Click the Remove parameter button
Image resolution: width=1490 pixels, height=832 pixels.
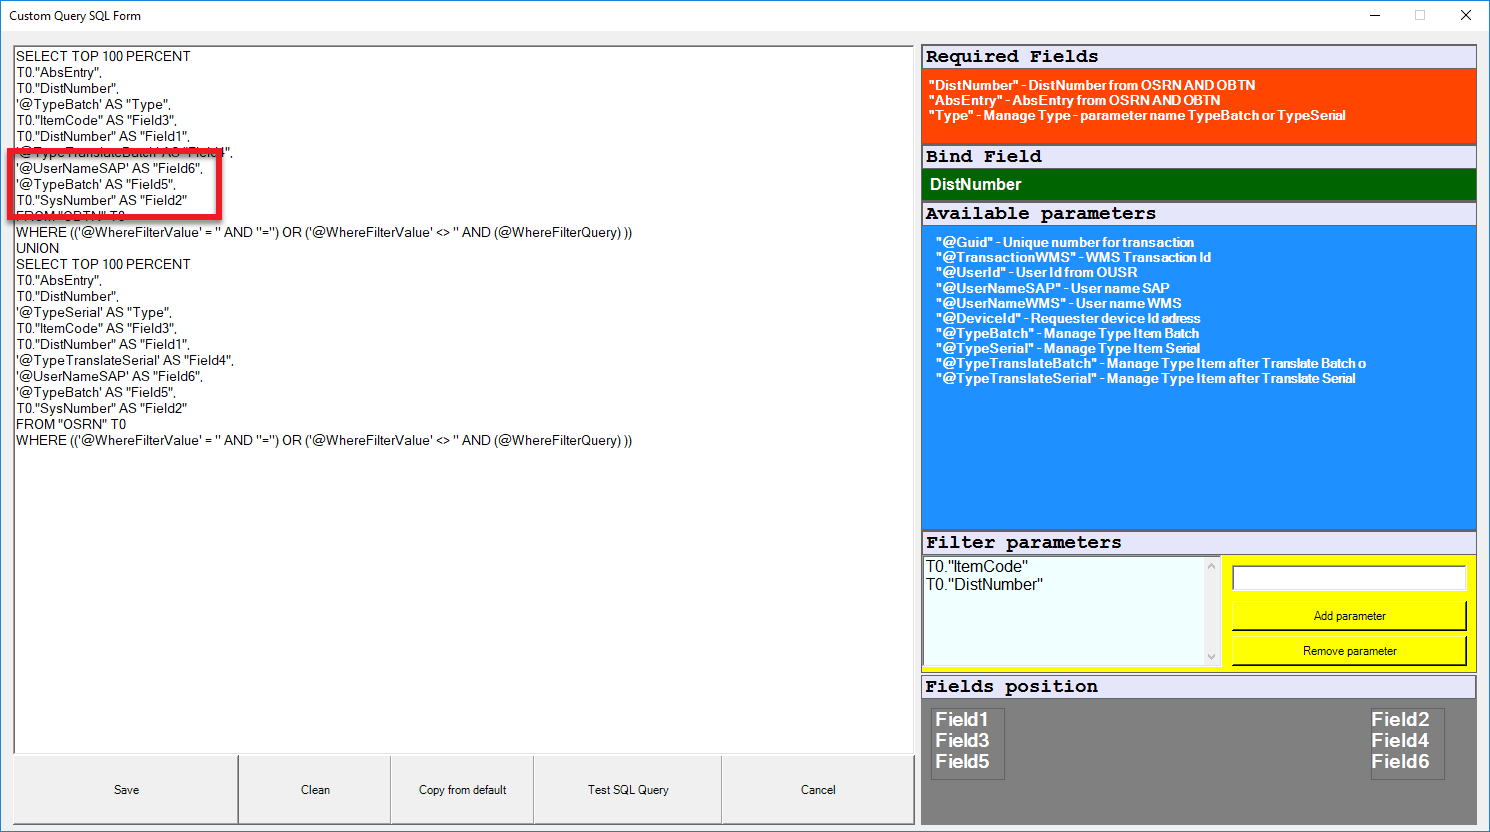(1348, 650)
